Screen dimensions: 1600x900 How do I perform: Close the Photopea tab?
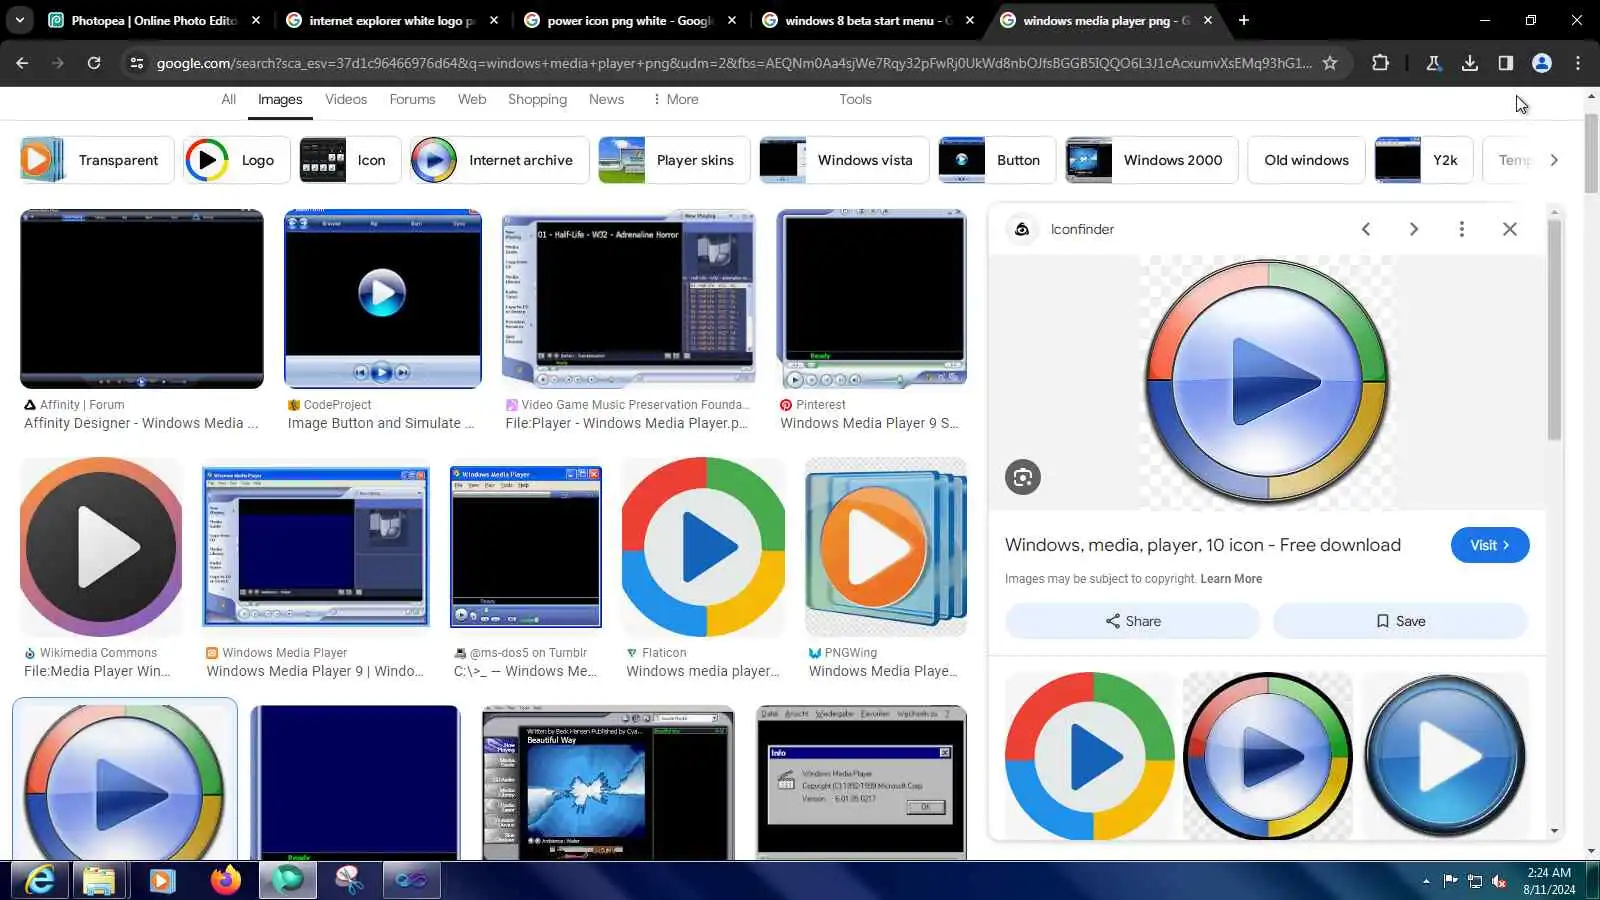click(x=256, y=20)
